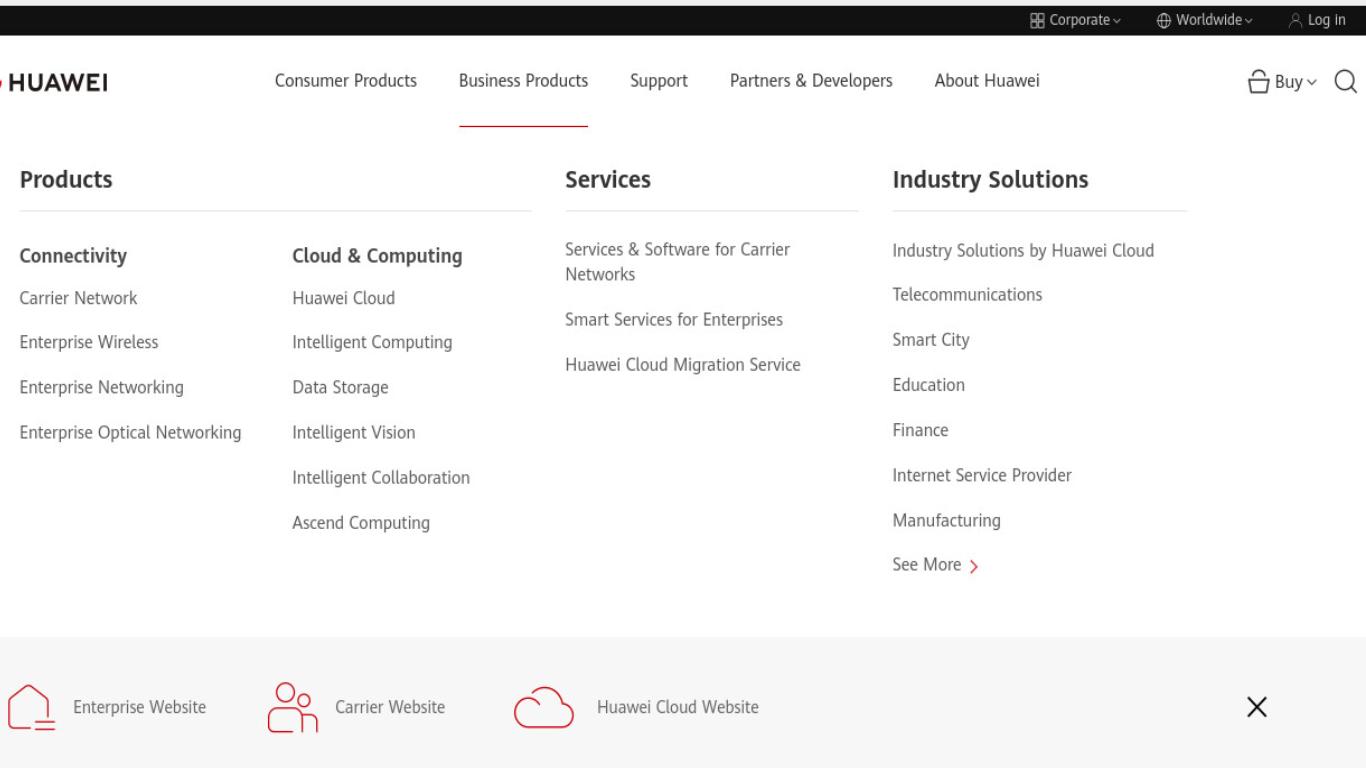Image resolution: width=1366 pixels, height=768 pixels.
Task: Open Huawei Cloud Website text link
Action: (678, 707)
